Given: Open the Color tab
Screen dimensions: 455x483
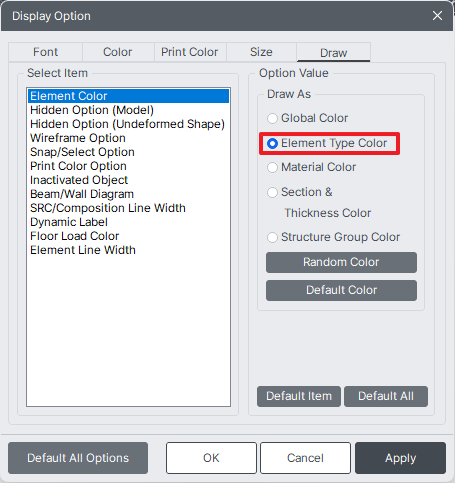Looking at the screenshot, I should click(118, 52).
